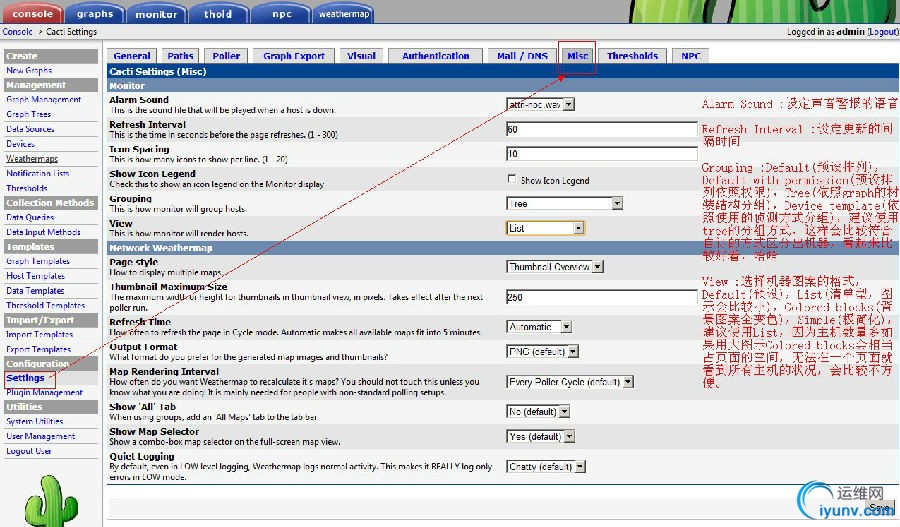Click the Thumbnail Maximum Size input field
This screenshot has height=527, width=900.
coord(602,297)
